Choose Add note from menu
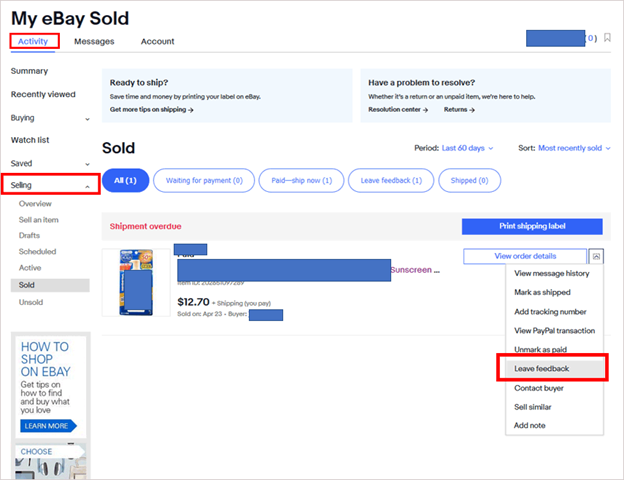 pyautogui.click(x=529, y=425)
